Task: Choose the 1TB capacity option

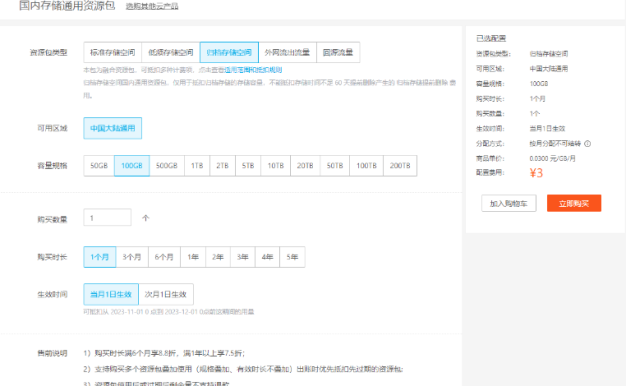Action: (197, 166)
